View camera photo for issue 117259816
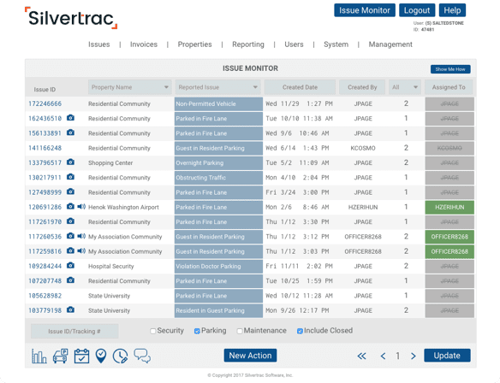500x383 pixels. 70,250
